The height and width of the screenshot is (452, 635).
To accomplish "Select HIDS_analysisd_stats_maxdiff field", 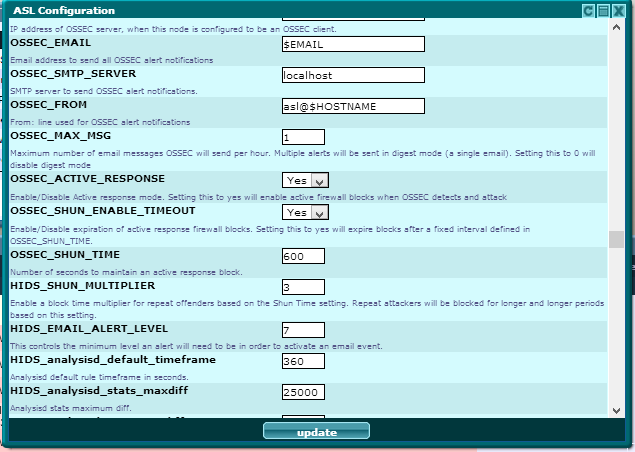I will [303, 392].
